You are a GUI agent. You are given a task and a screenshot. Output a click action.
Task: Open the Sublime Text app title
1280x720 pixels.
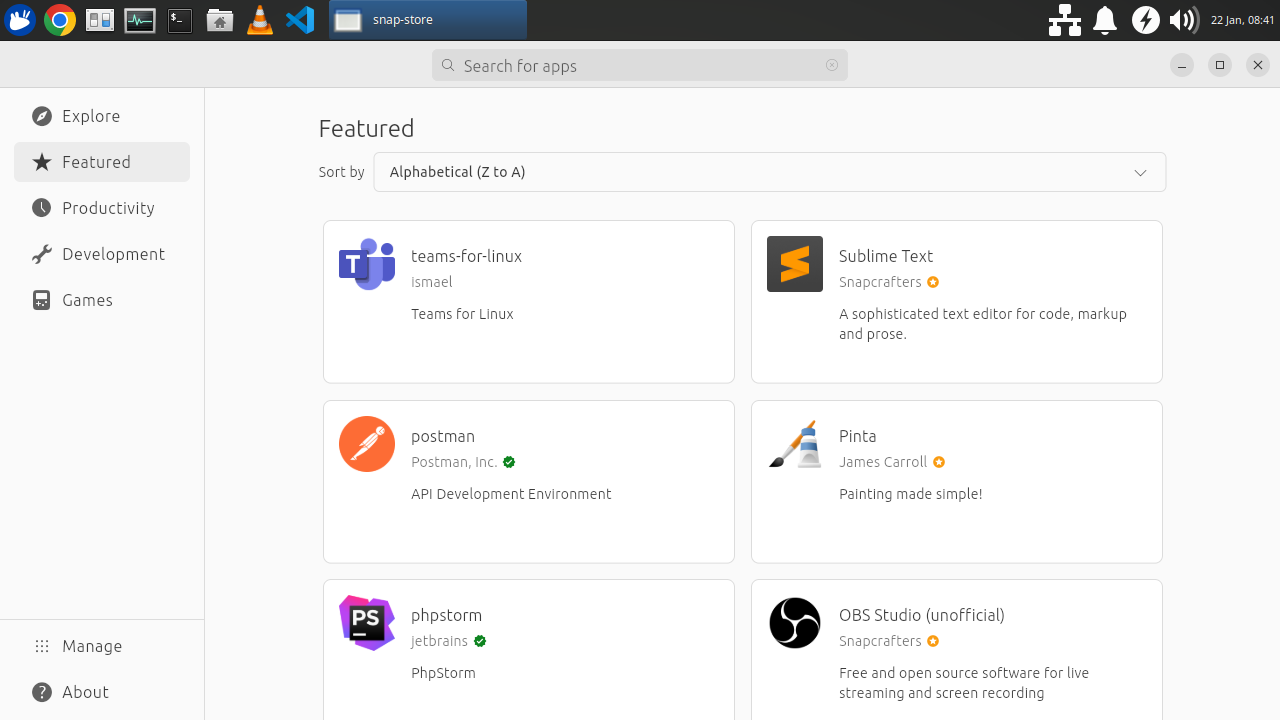(x=886, y=256)
